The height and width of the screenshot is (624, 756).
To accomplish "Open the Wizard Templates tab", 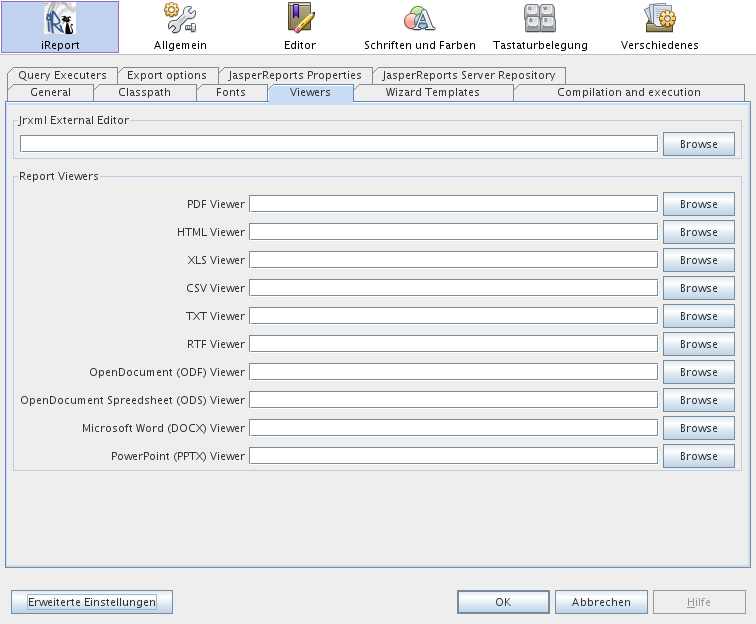I will coord(432,92).
